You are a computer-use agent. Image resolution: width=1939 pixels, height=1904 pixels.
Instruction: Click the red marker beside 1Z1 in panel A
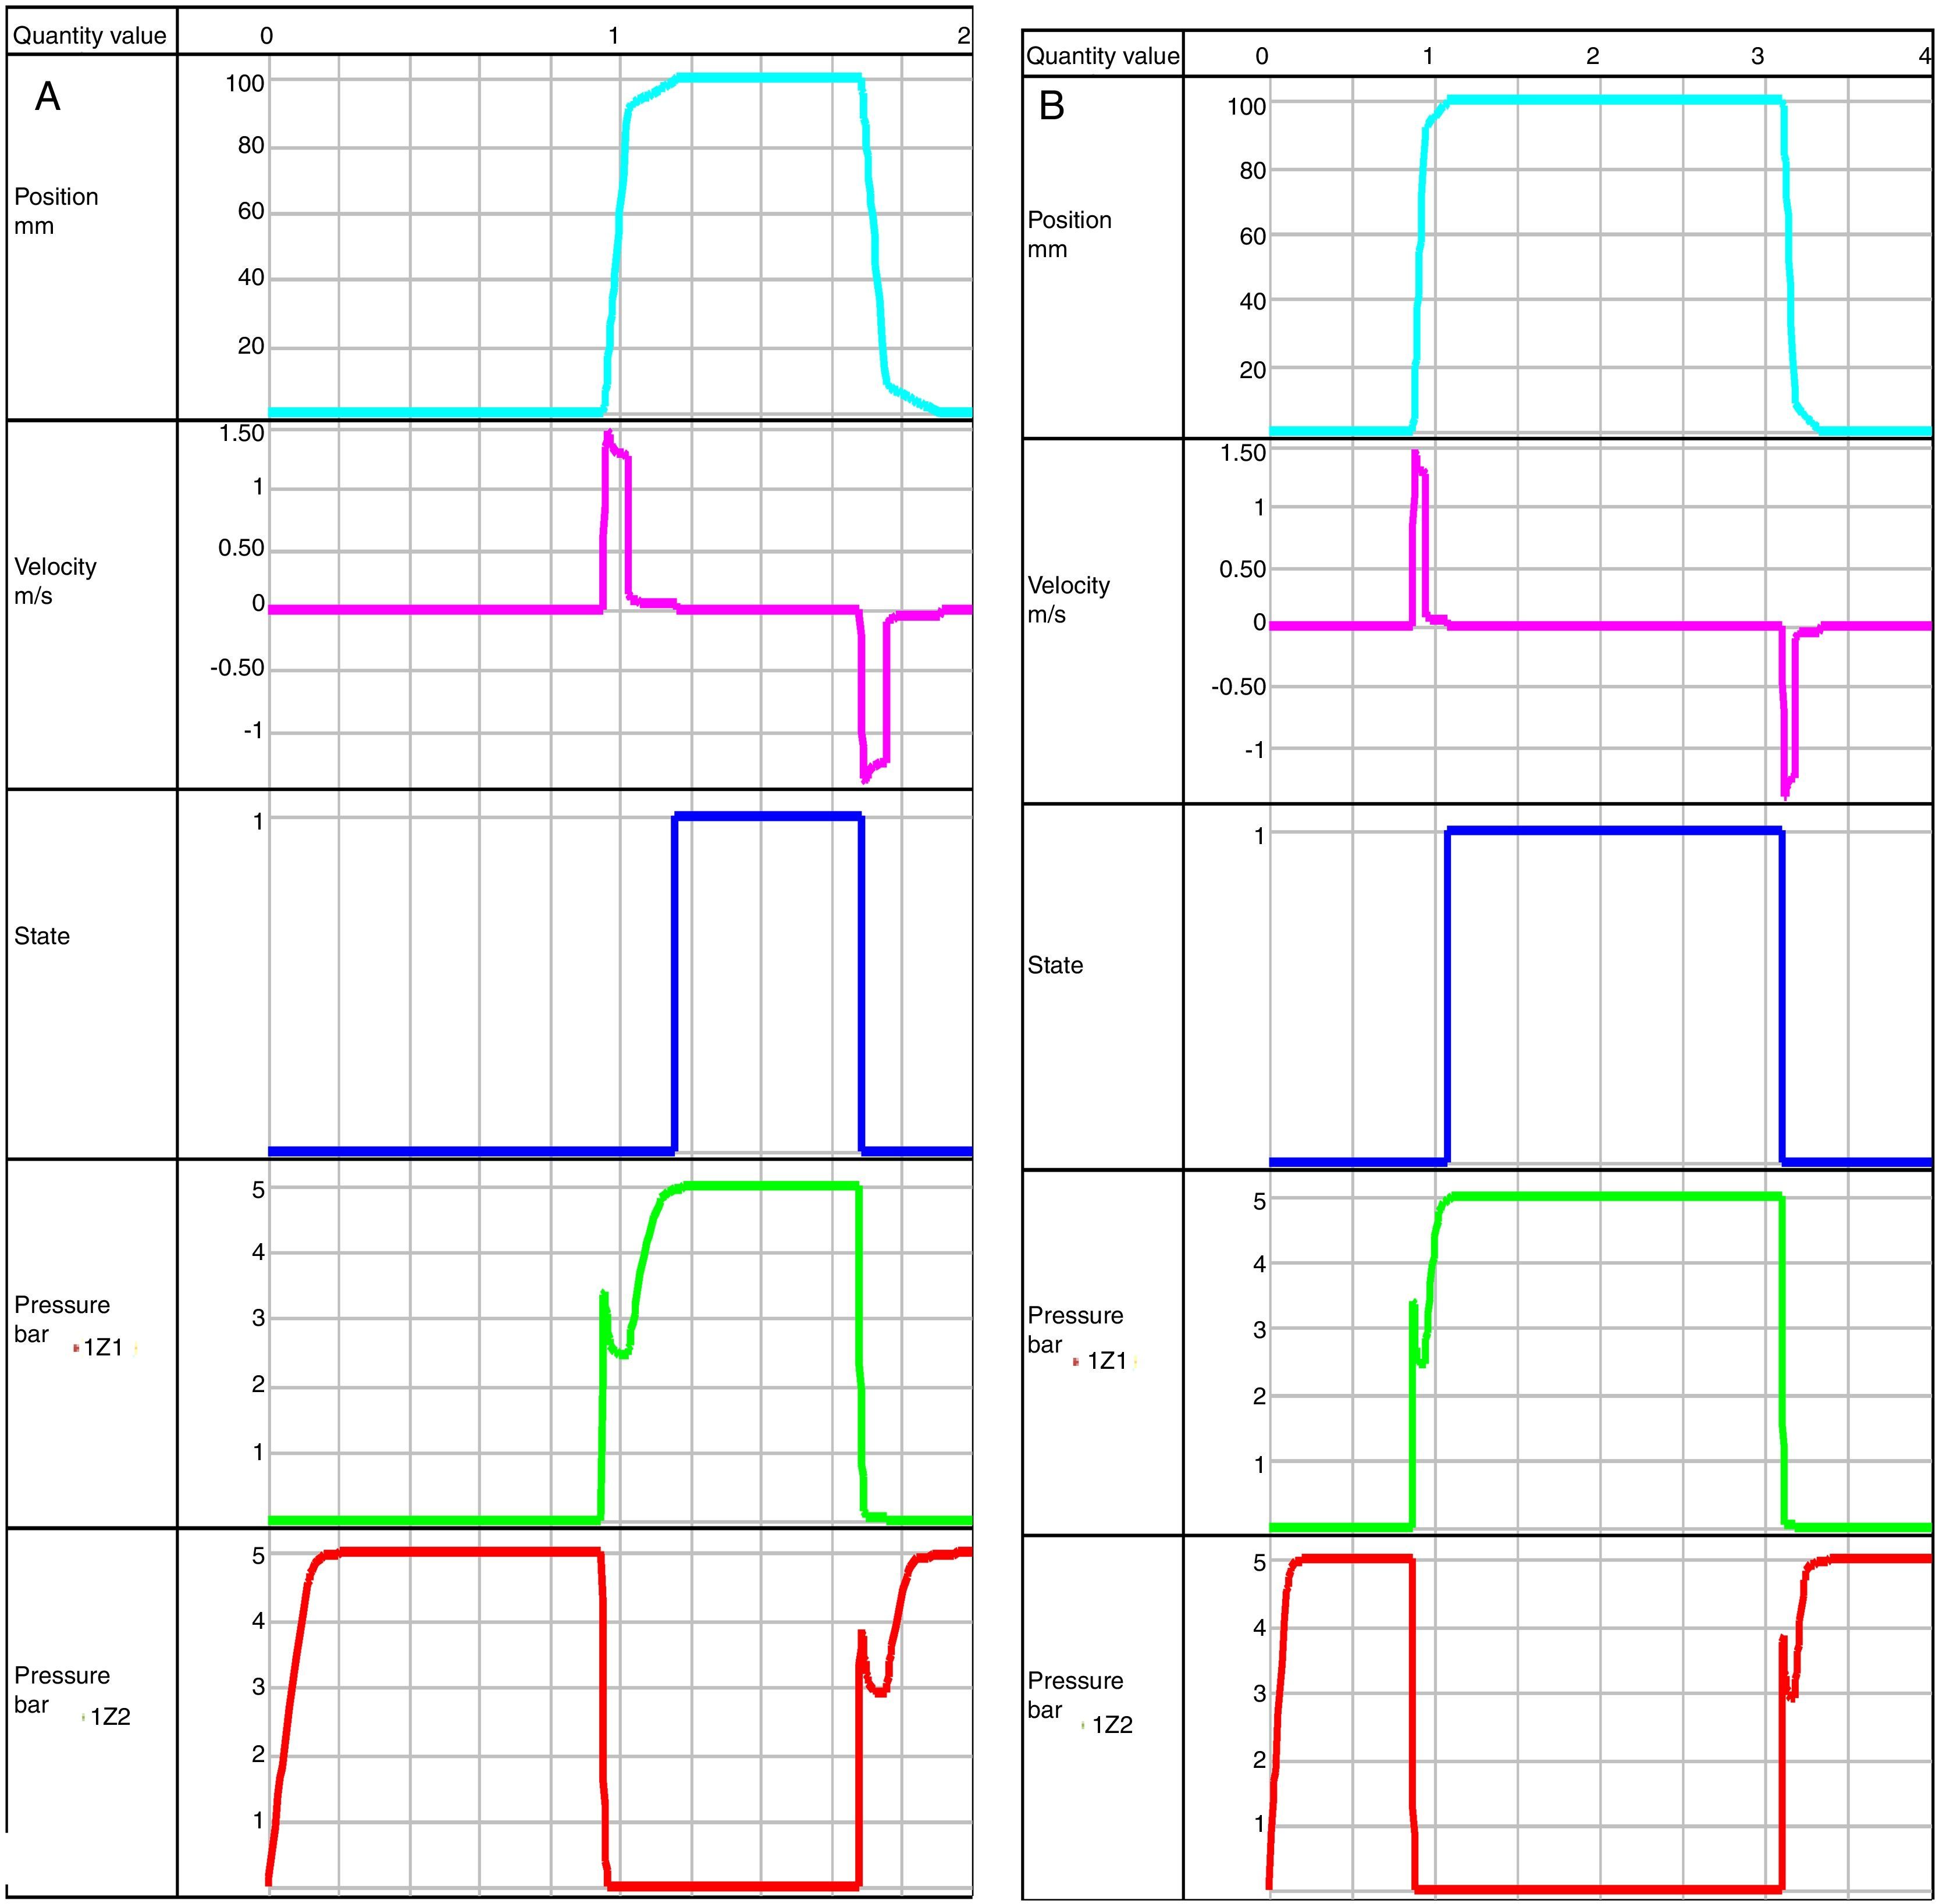tap(76, 1348)
